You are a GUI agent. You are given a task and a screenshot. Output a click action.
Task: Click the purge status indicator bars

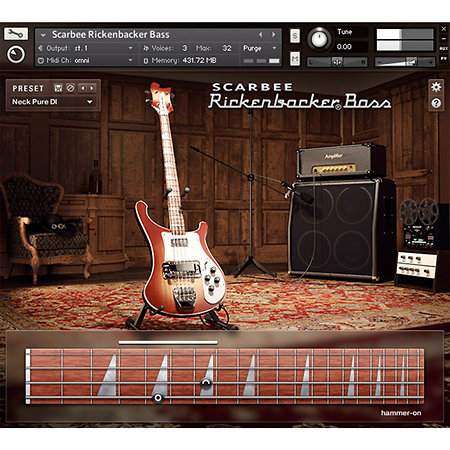262,61
